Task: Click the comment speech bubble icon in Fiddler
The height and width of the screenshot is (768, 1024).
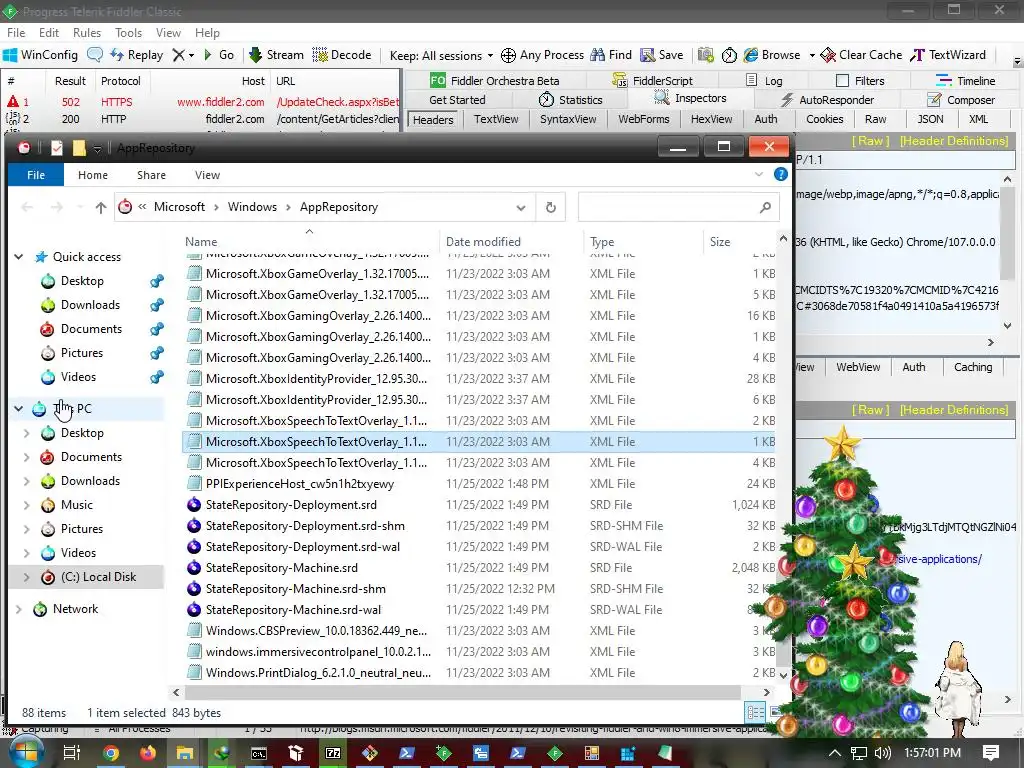Action: (x=95, y=55)
